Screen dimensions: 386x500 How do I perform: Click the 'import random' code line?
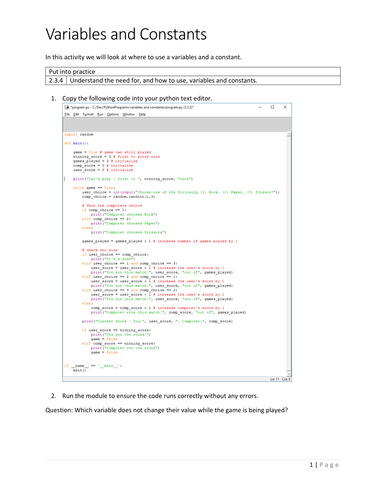tap(79, 134)
